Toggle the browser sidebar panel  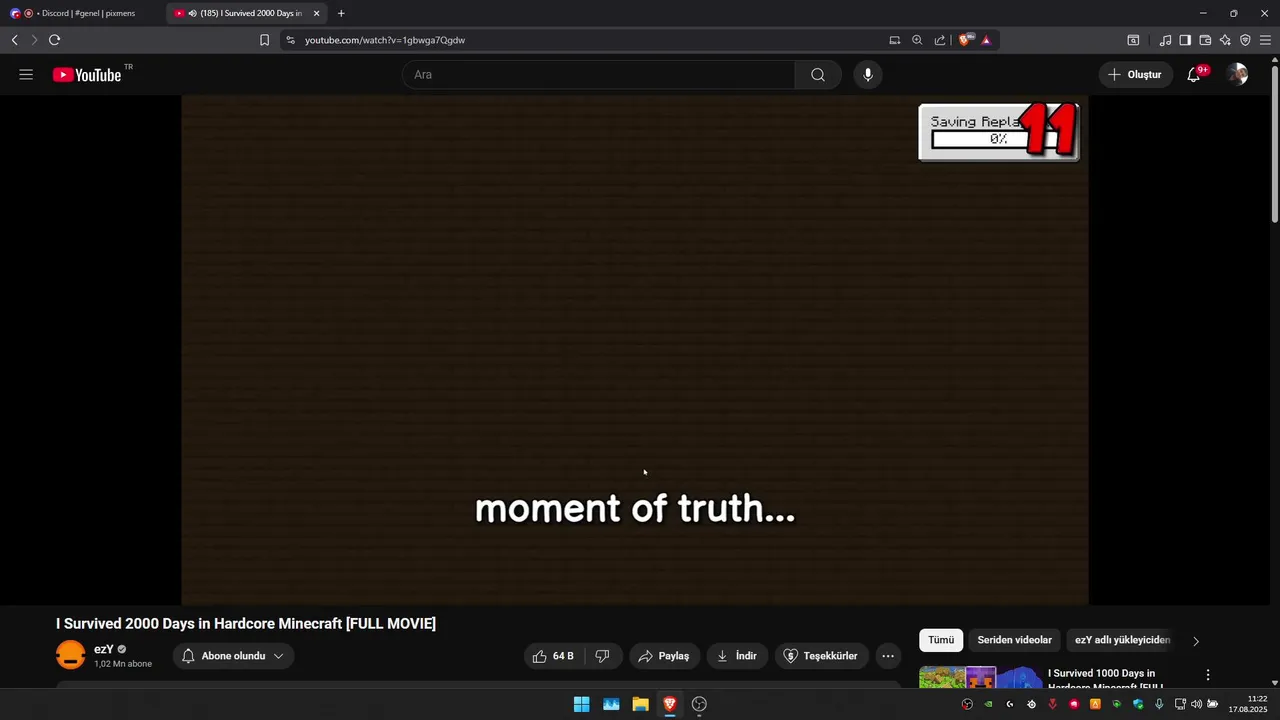tap(1185, 40)
